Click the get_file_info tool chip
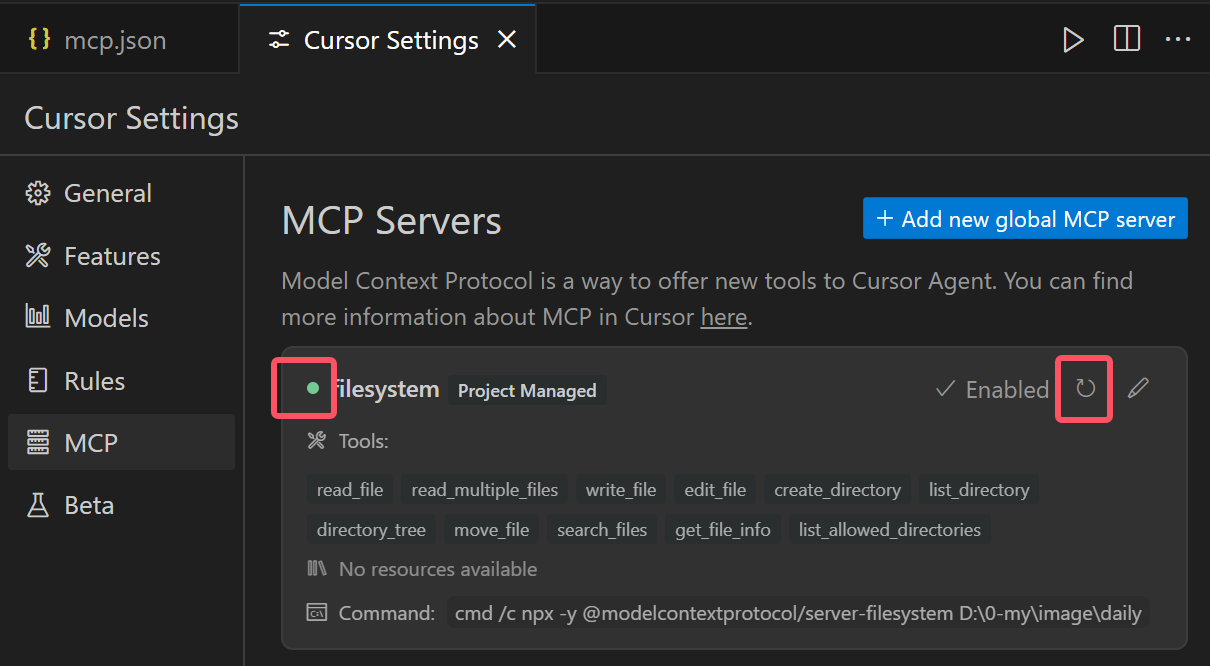1210x666 pixels. (723, 529)
